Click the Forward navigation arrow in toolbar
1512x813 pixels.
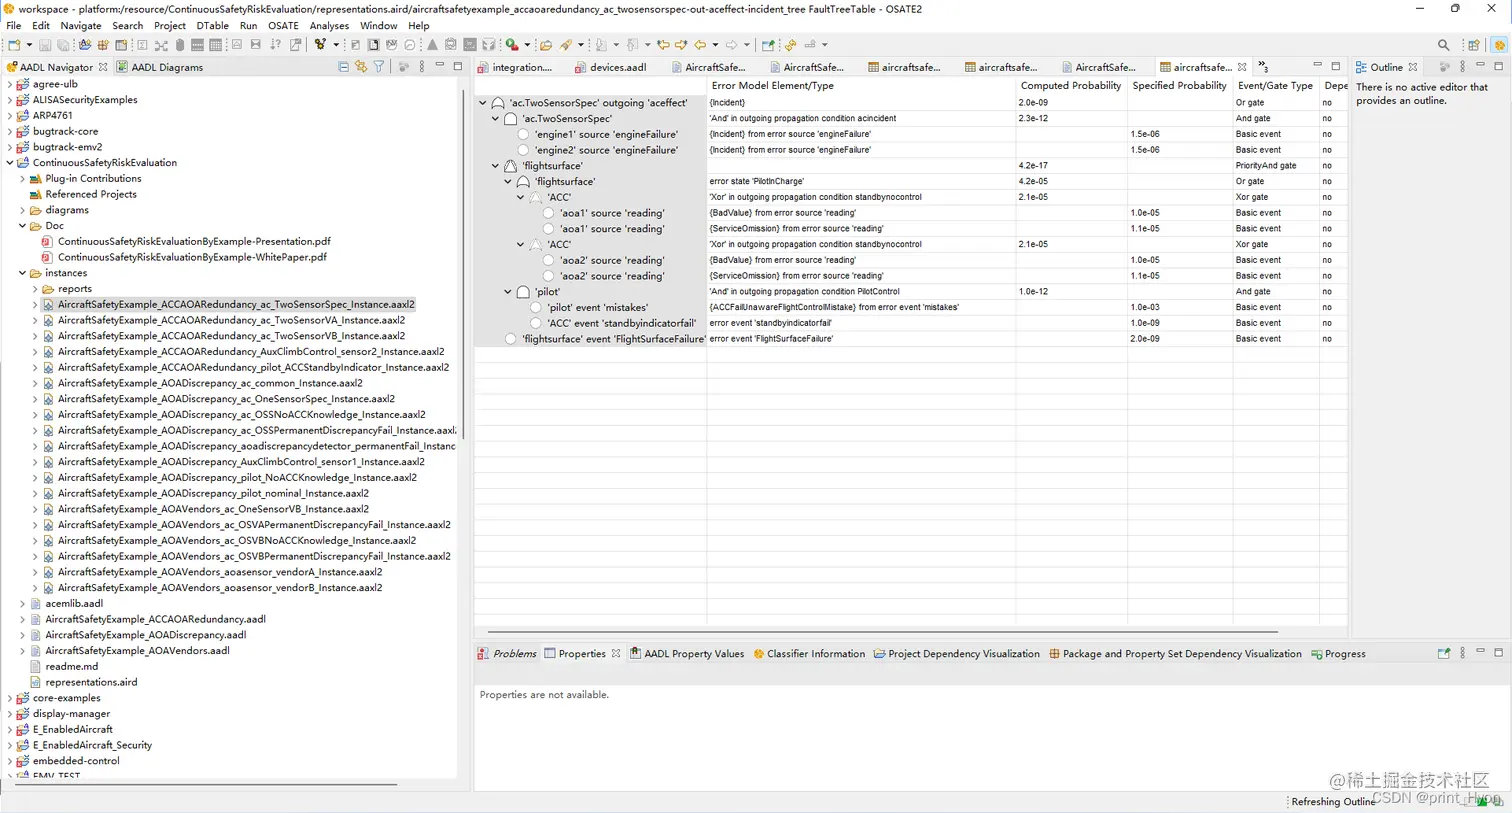[x=731, y=45]
